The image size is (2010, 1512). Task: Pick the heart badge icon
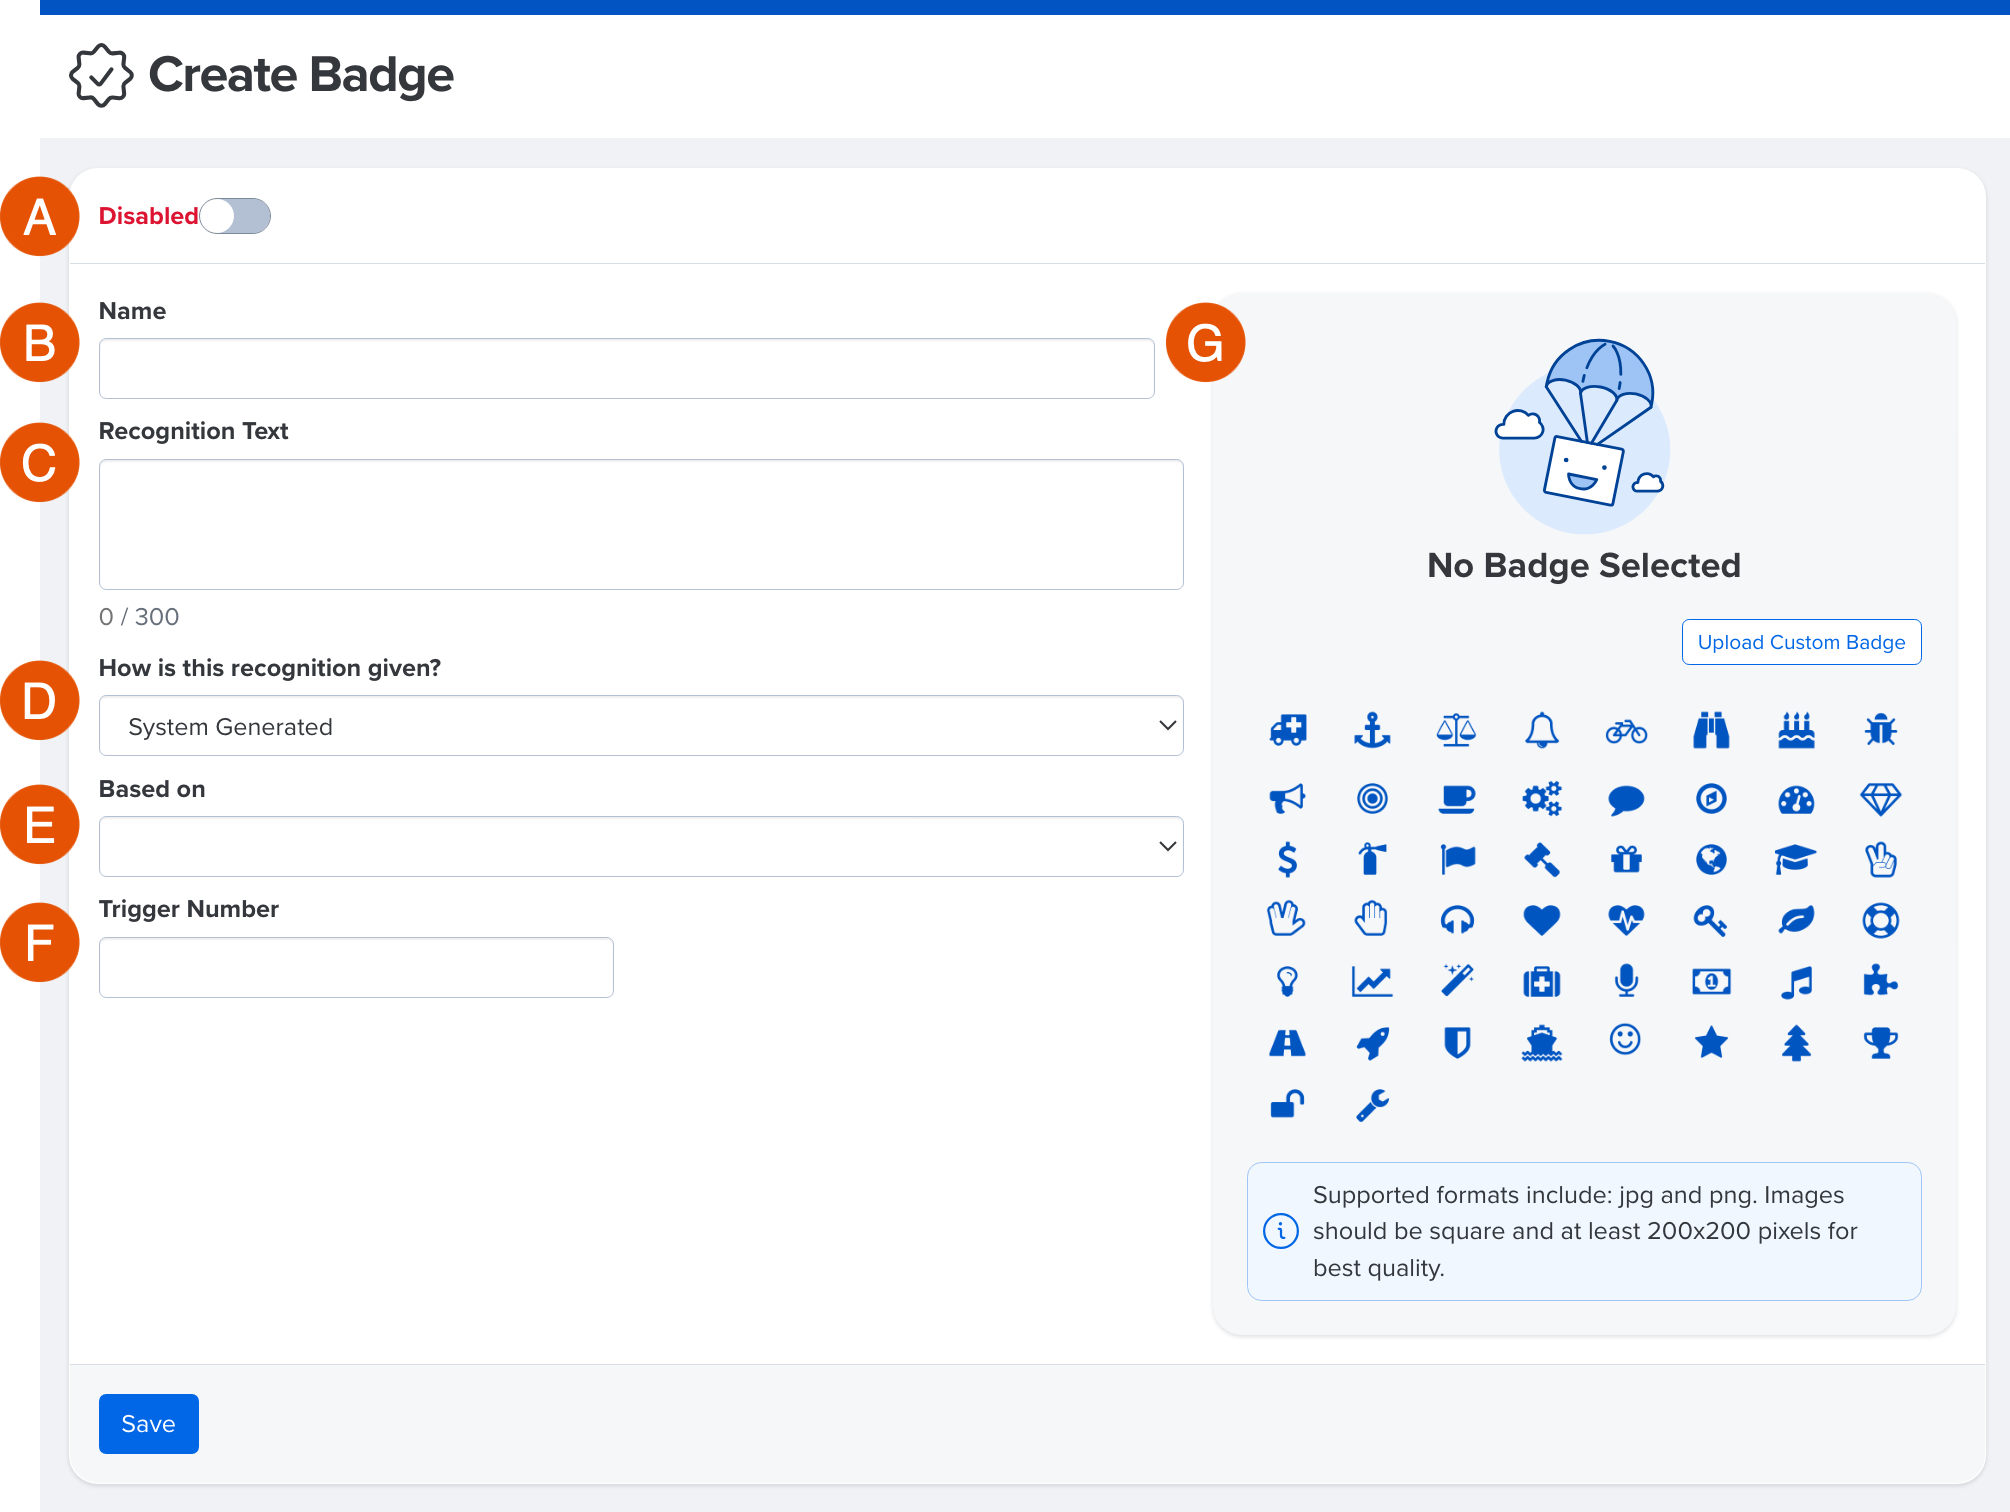pos(1541,919)
